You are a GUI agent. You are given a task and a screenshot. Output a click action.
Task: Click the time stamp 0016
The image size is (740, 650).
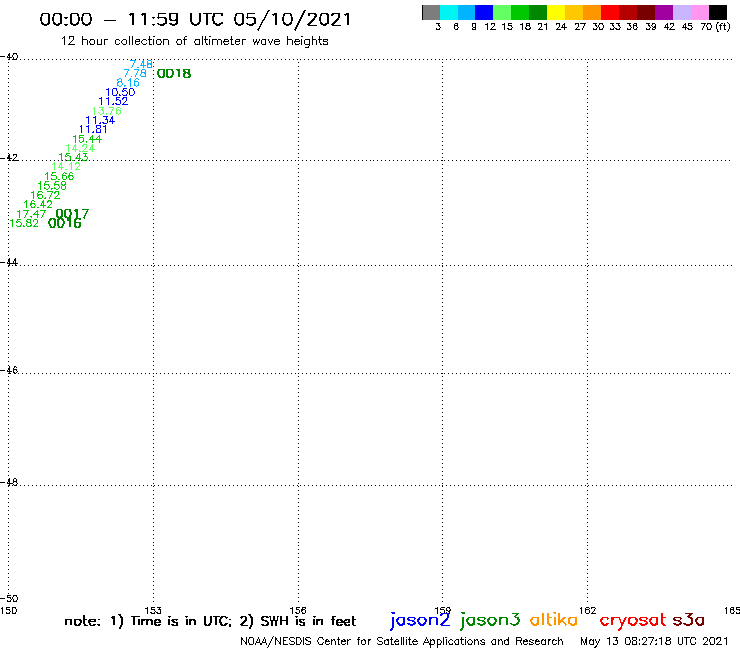tap(65, 223)
